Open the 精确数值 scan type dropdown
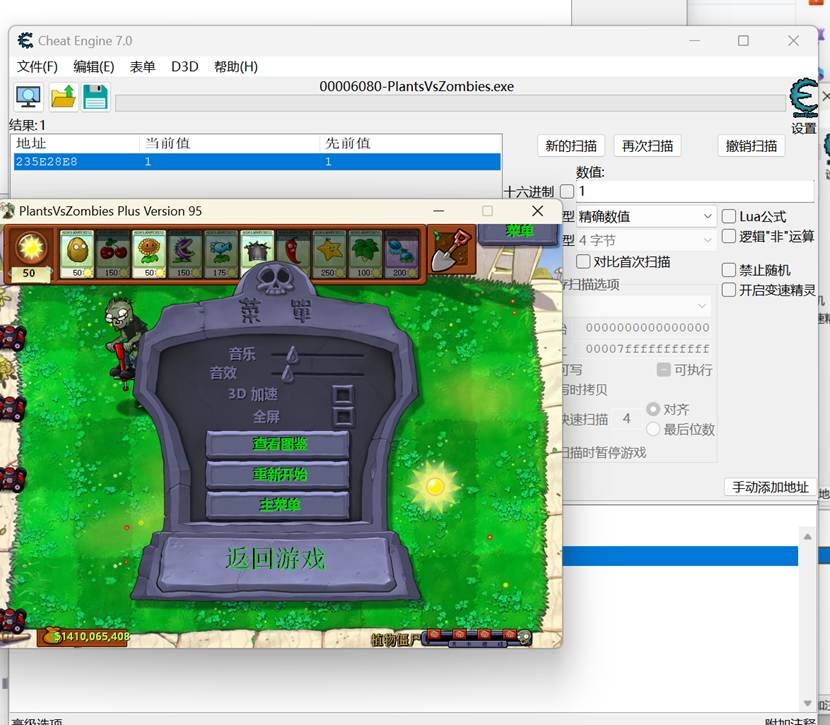830x725 pixels. pyautogui.click(x=646, y=216)
